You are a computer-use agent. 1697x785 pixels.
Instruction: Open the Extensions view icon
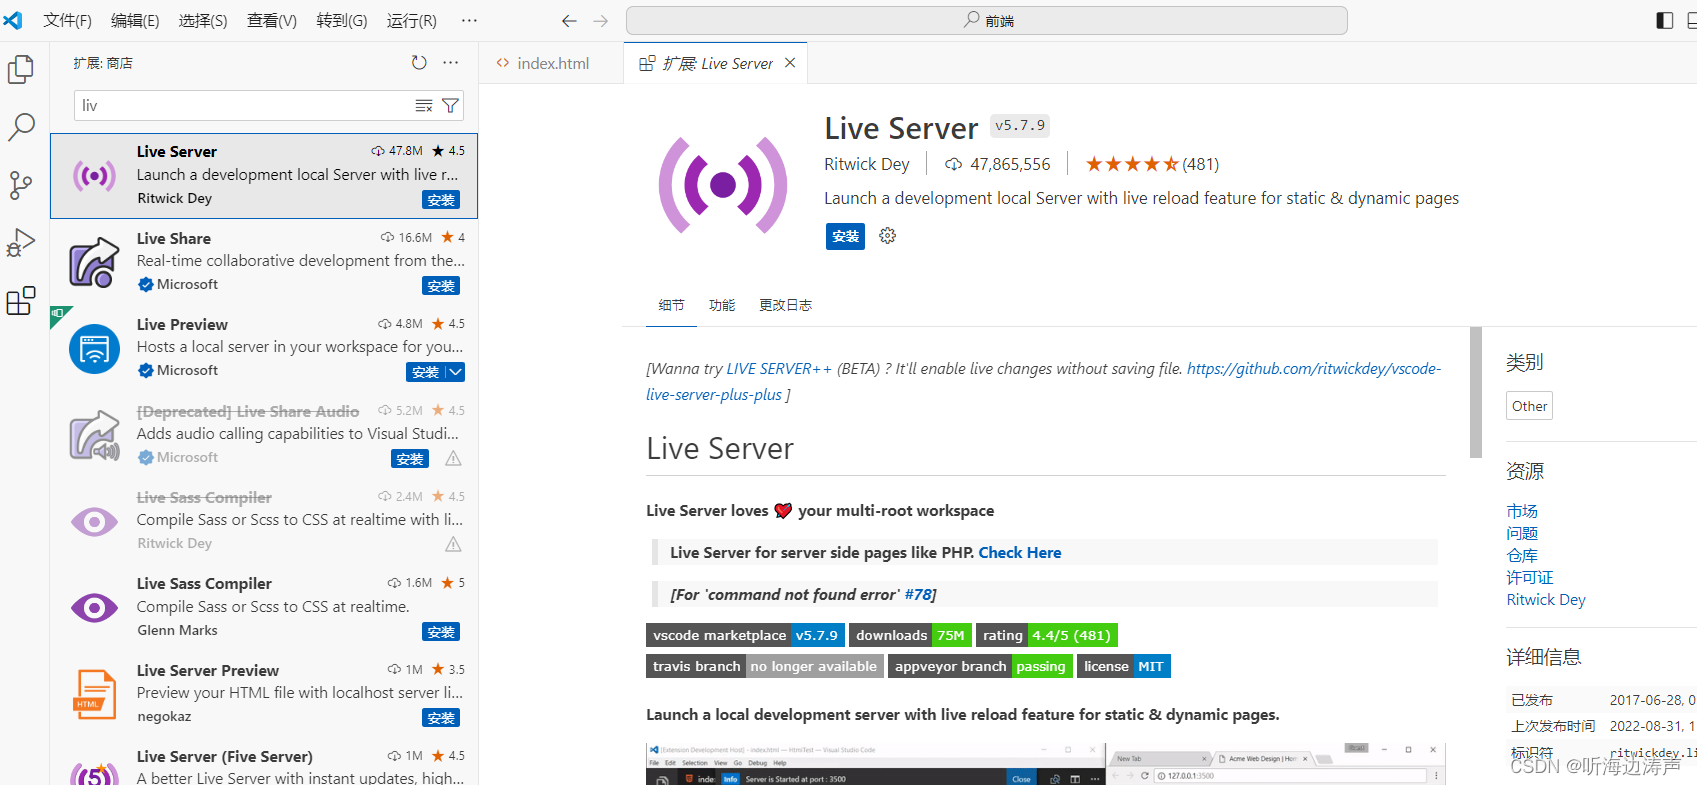coord(21,301)
